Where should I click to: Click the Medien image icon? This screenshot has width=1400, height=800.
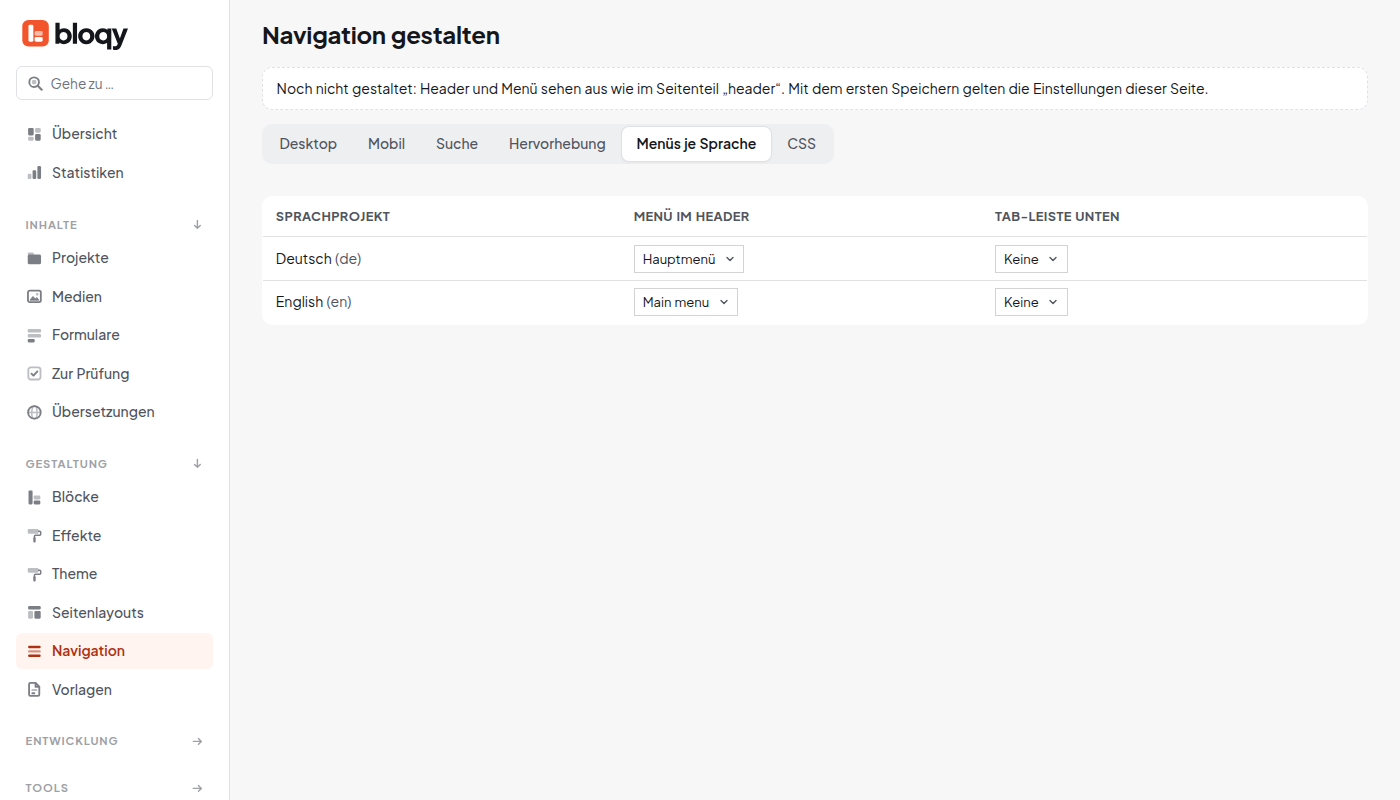[x=34, y=297]
